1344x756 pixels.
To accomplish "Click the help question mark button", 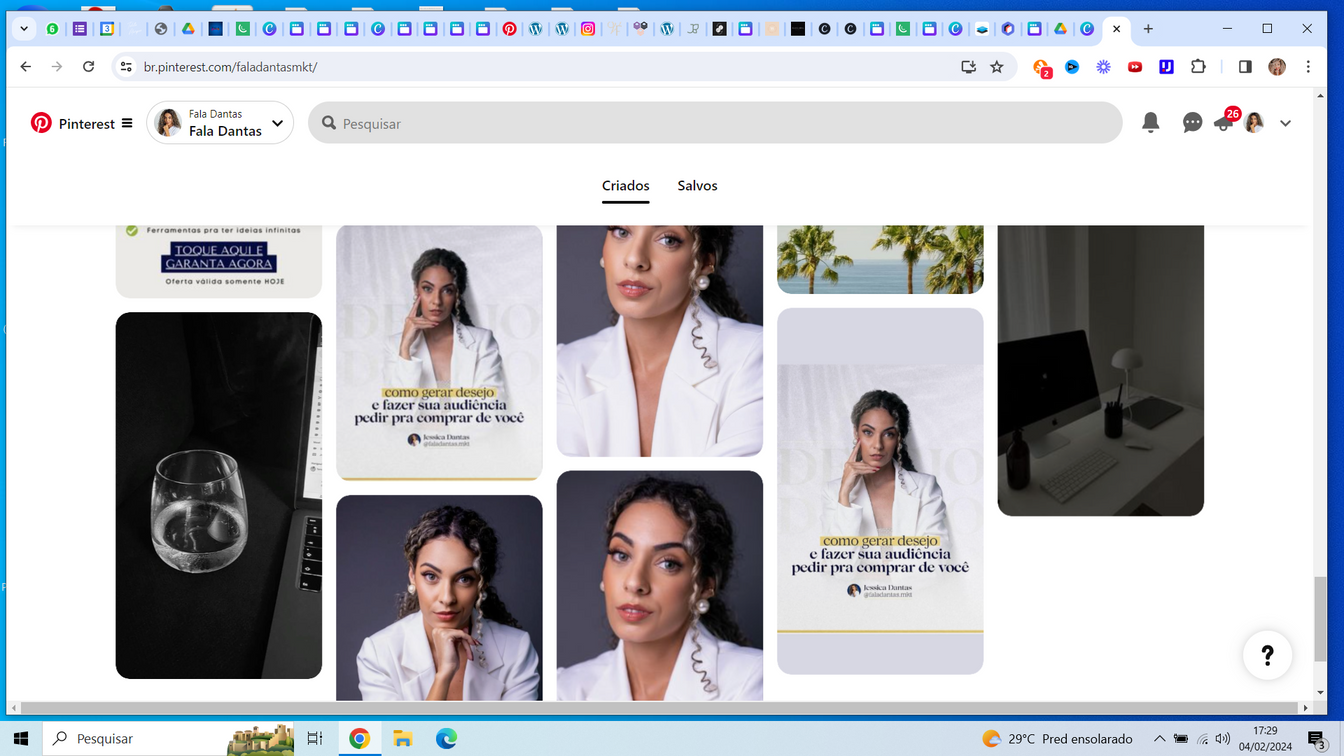I will coord(1267,655).
